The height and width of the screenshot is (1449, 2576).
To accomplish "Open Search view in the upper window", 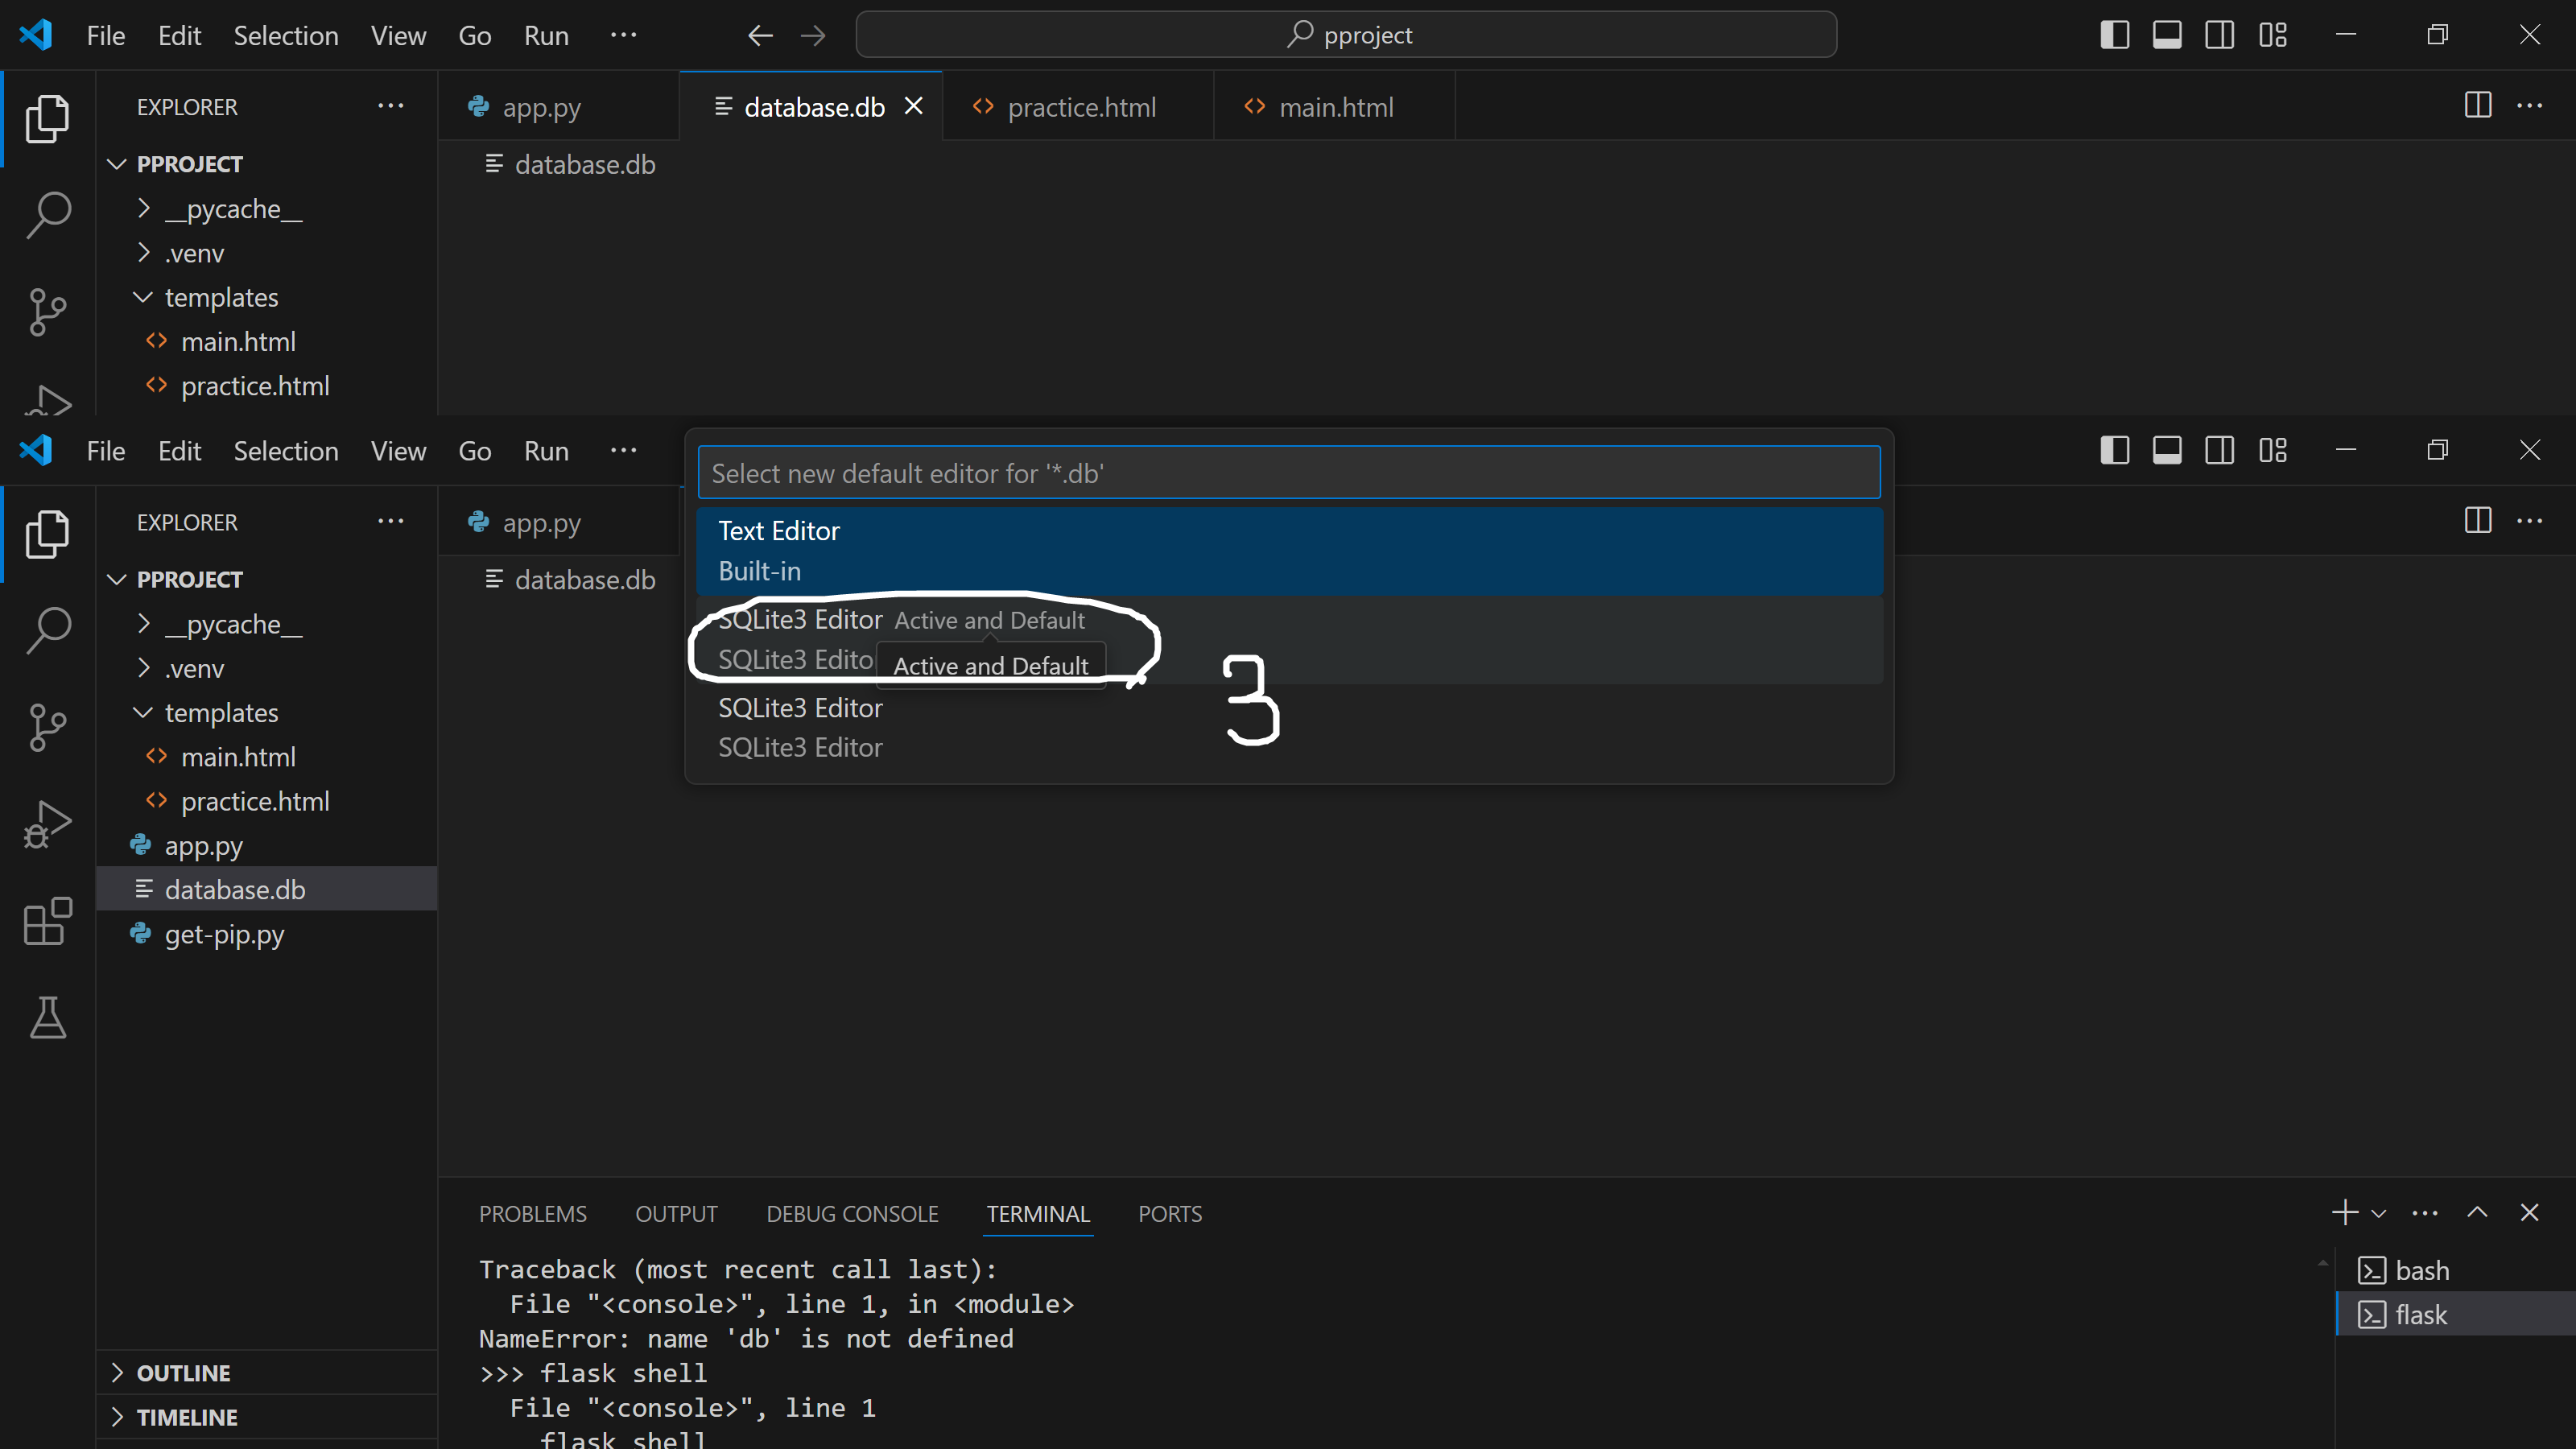I will pyautogui.click(x=47, y=215).
